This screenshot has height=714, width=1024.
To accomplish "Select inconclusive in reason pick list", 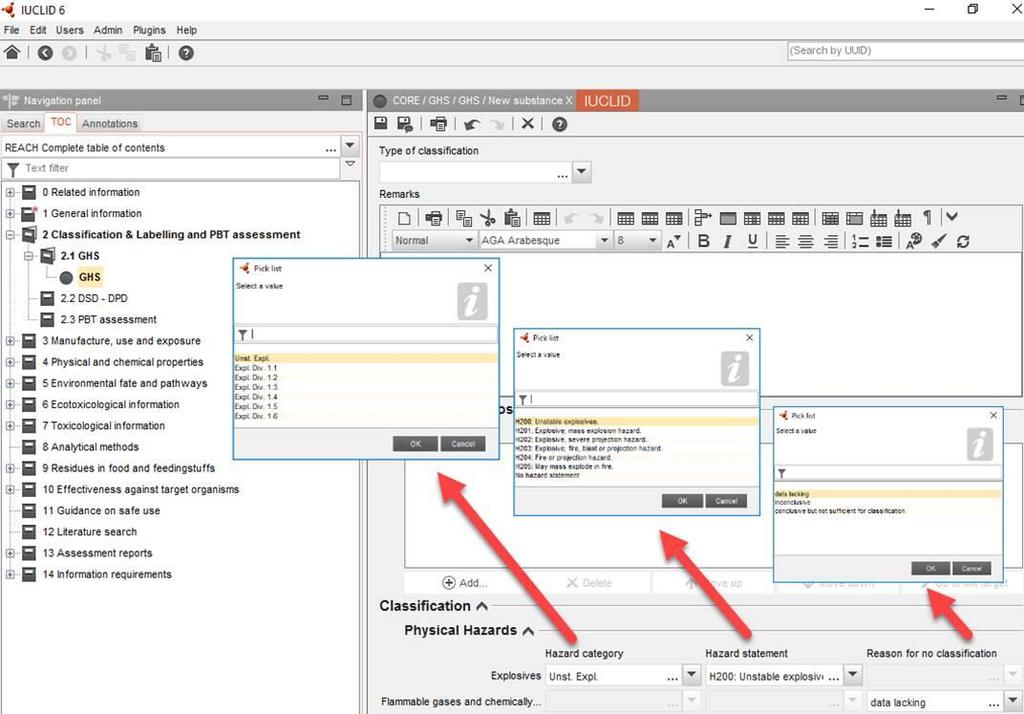I will [888, 502].
